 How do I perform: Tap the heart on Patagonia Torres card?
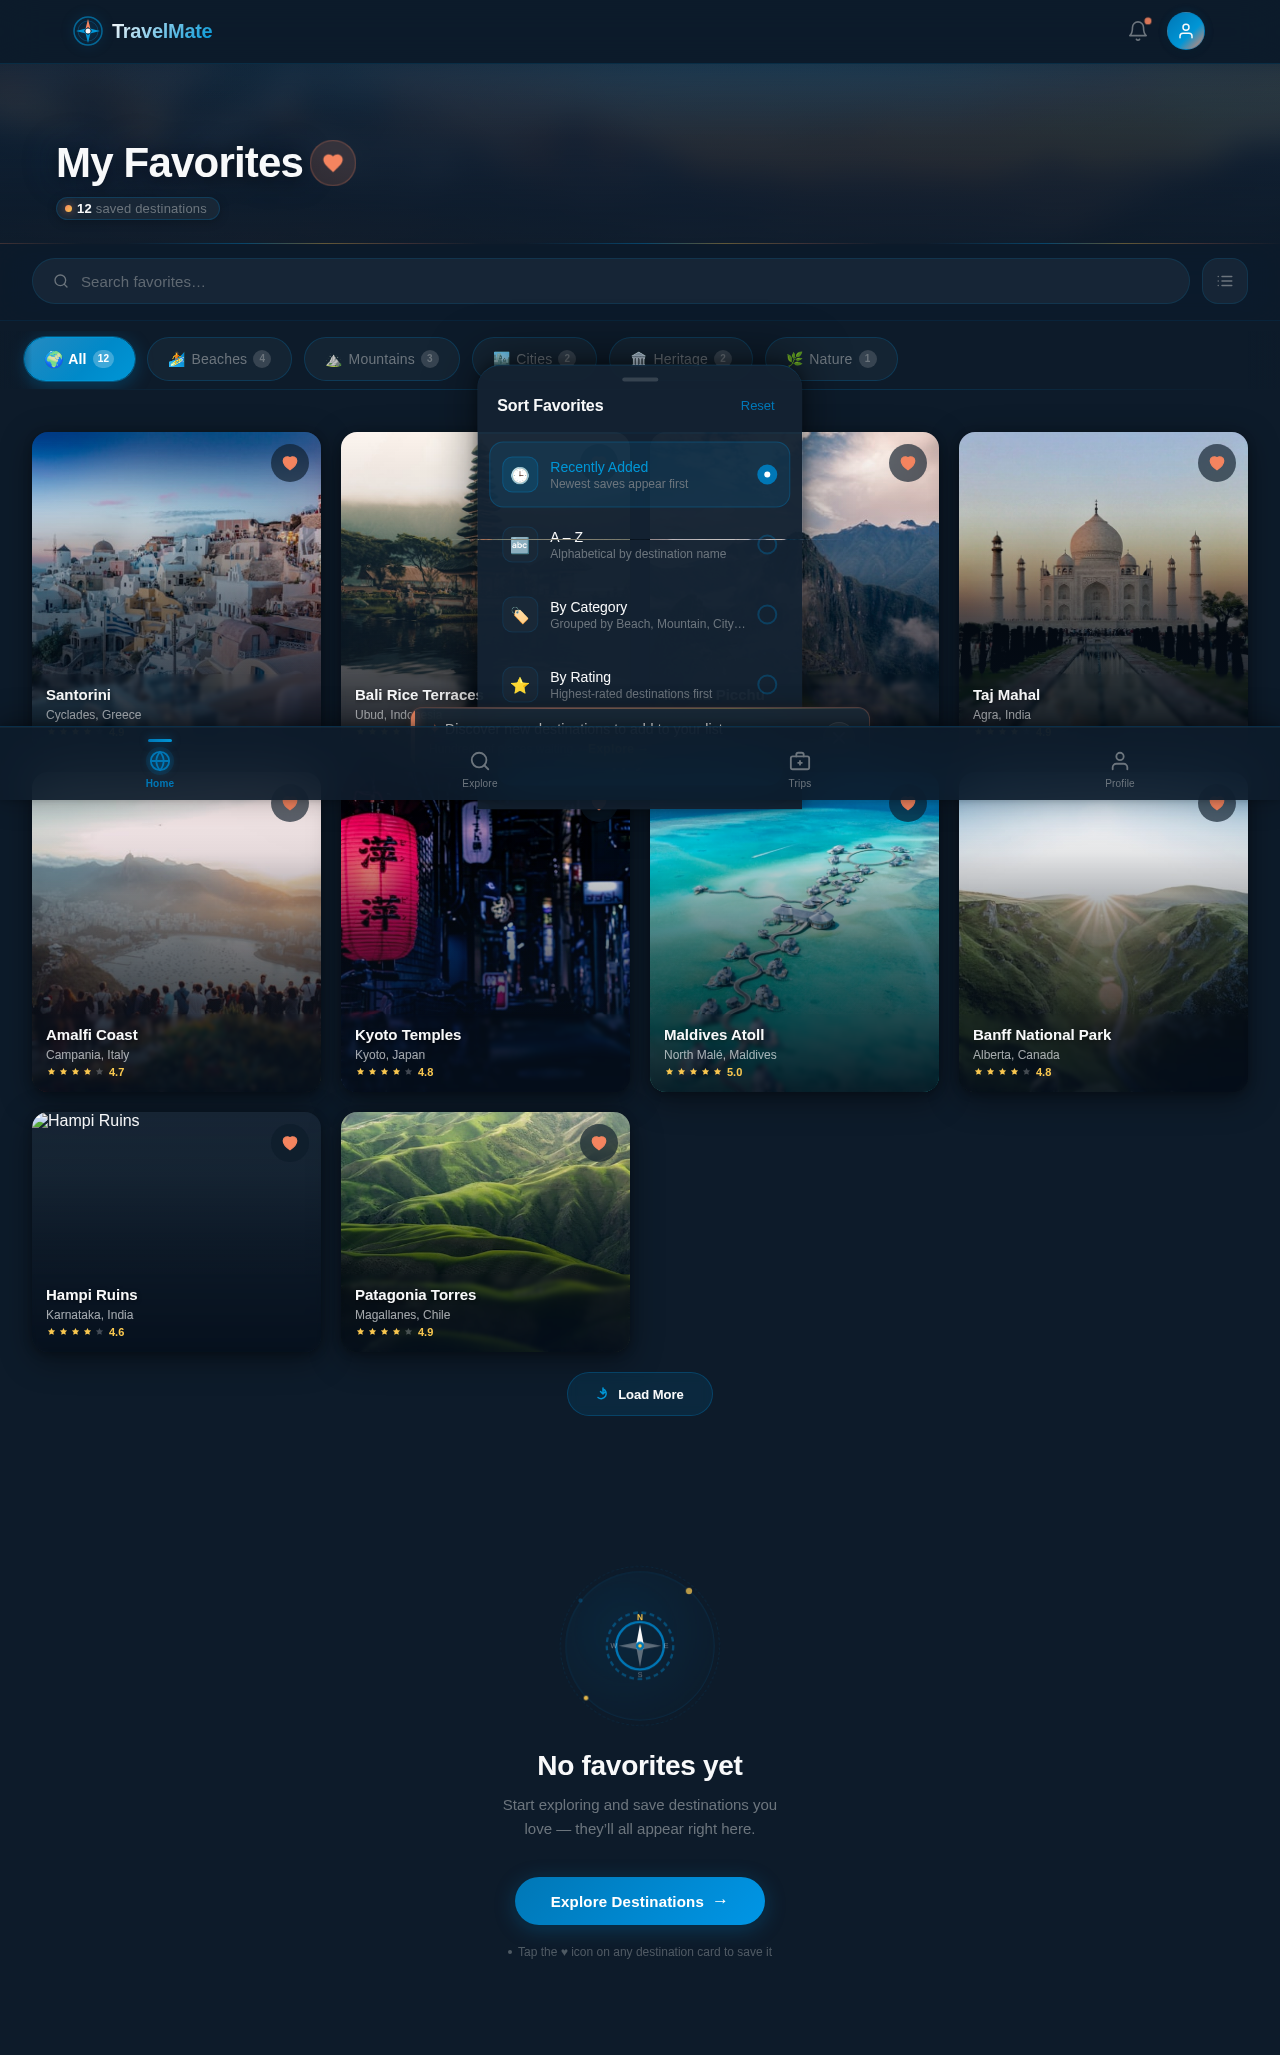tap(599, 1143)
